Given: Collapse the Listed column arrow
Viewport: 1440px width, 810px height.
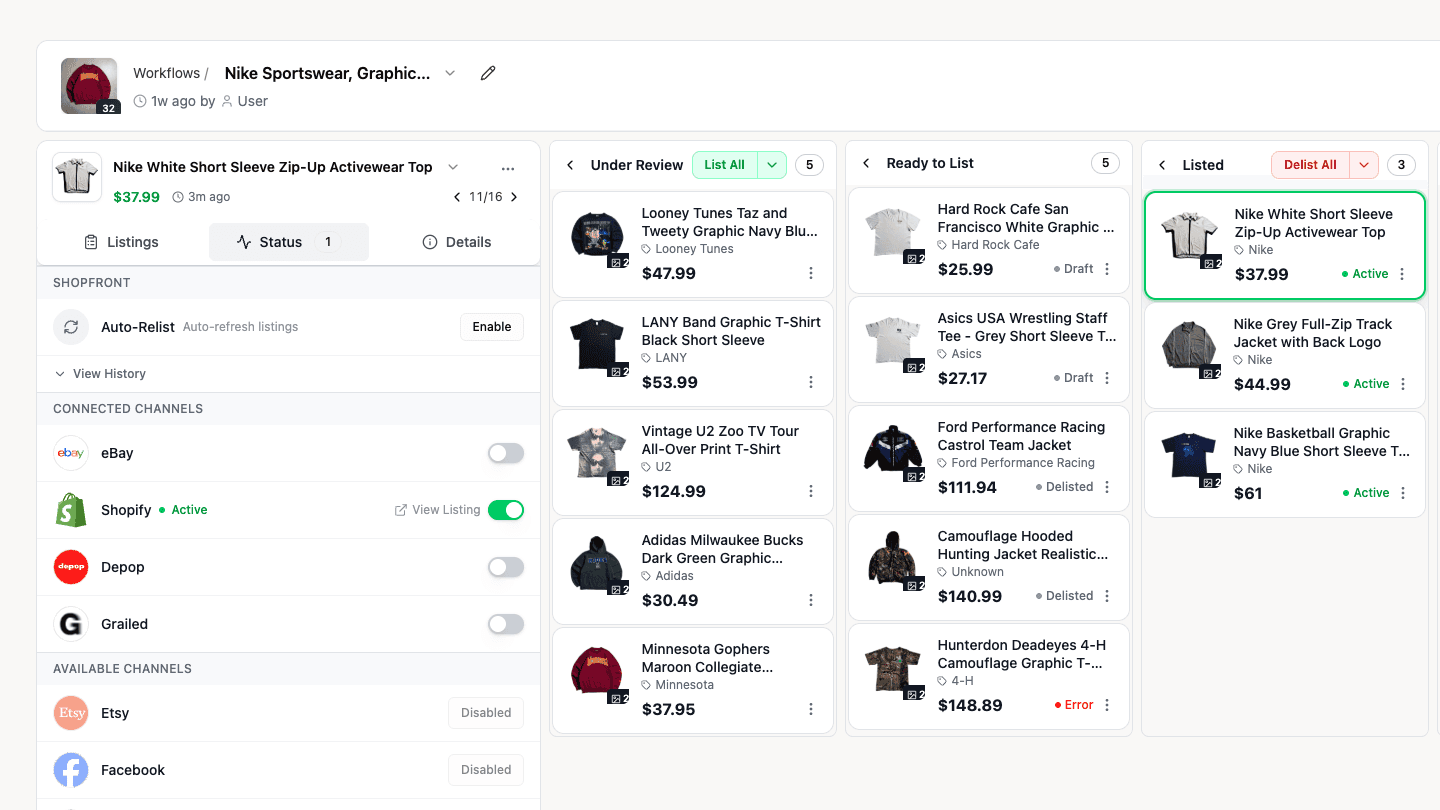Looking at the screenshot, I should (x=1162, y=165).
